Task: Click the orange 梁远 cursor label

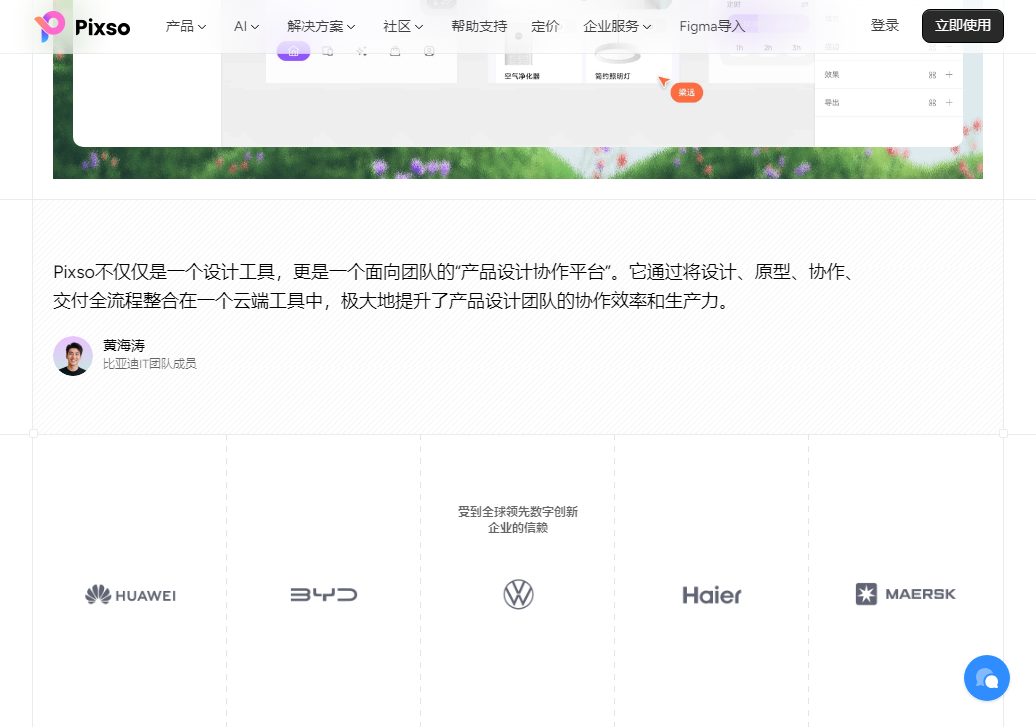Action: coord(686,93)
